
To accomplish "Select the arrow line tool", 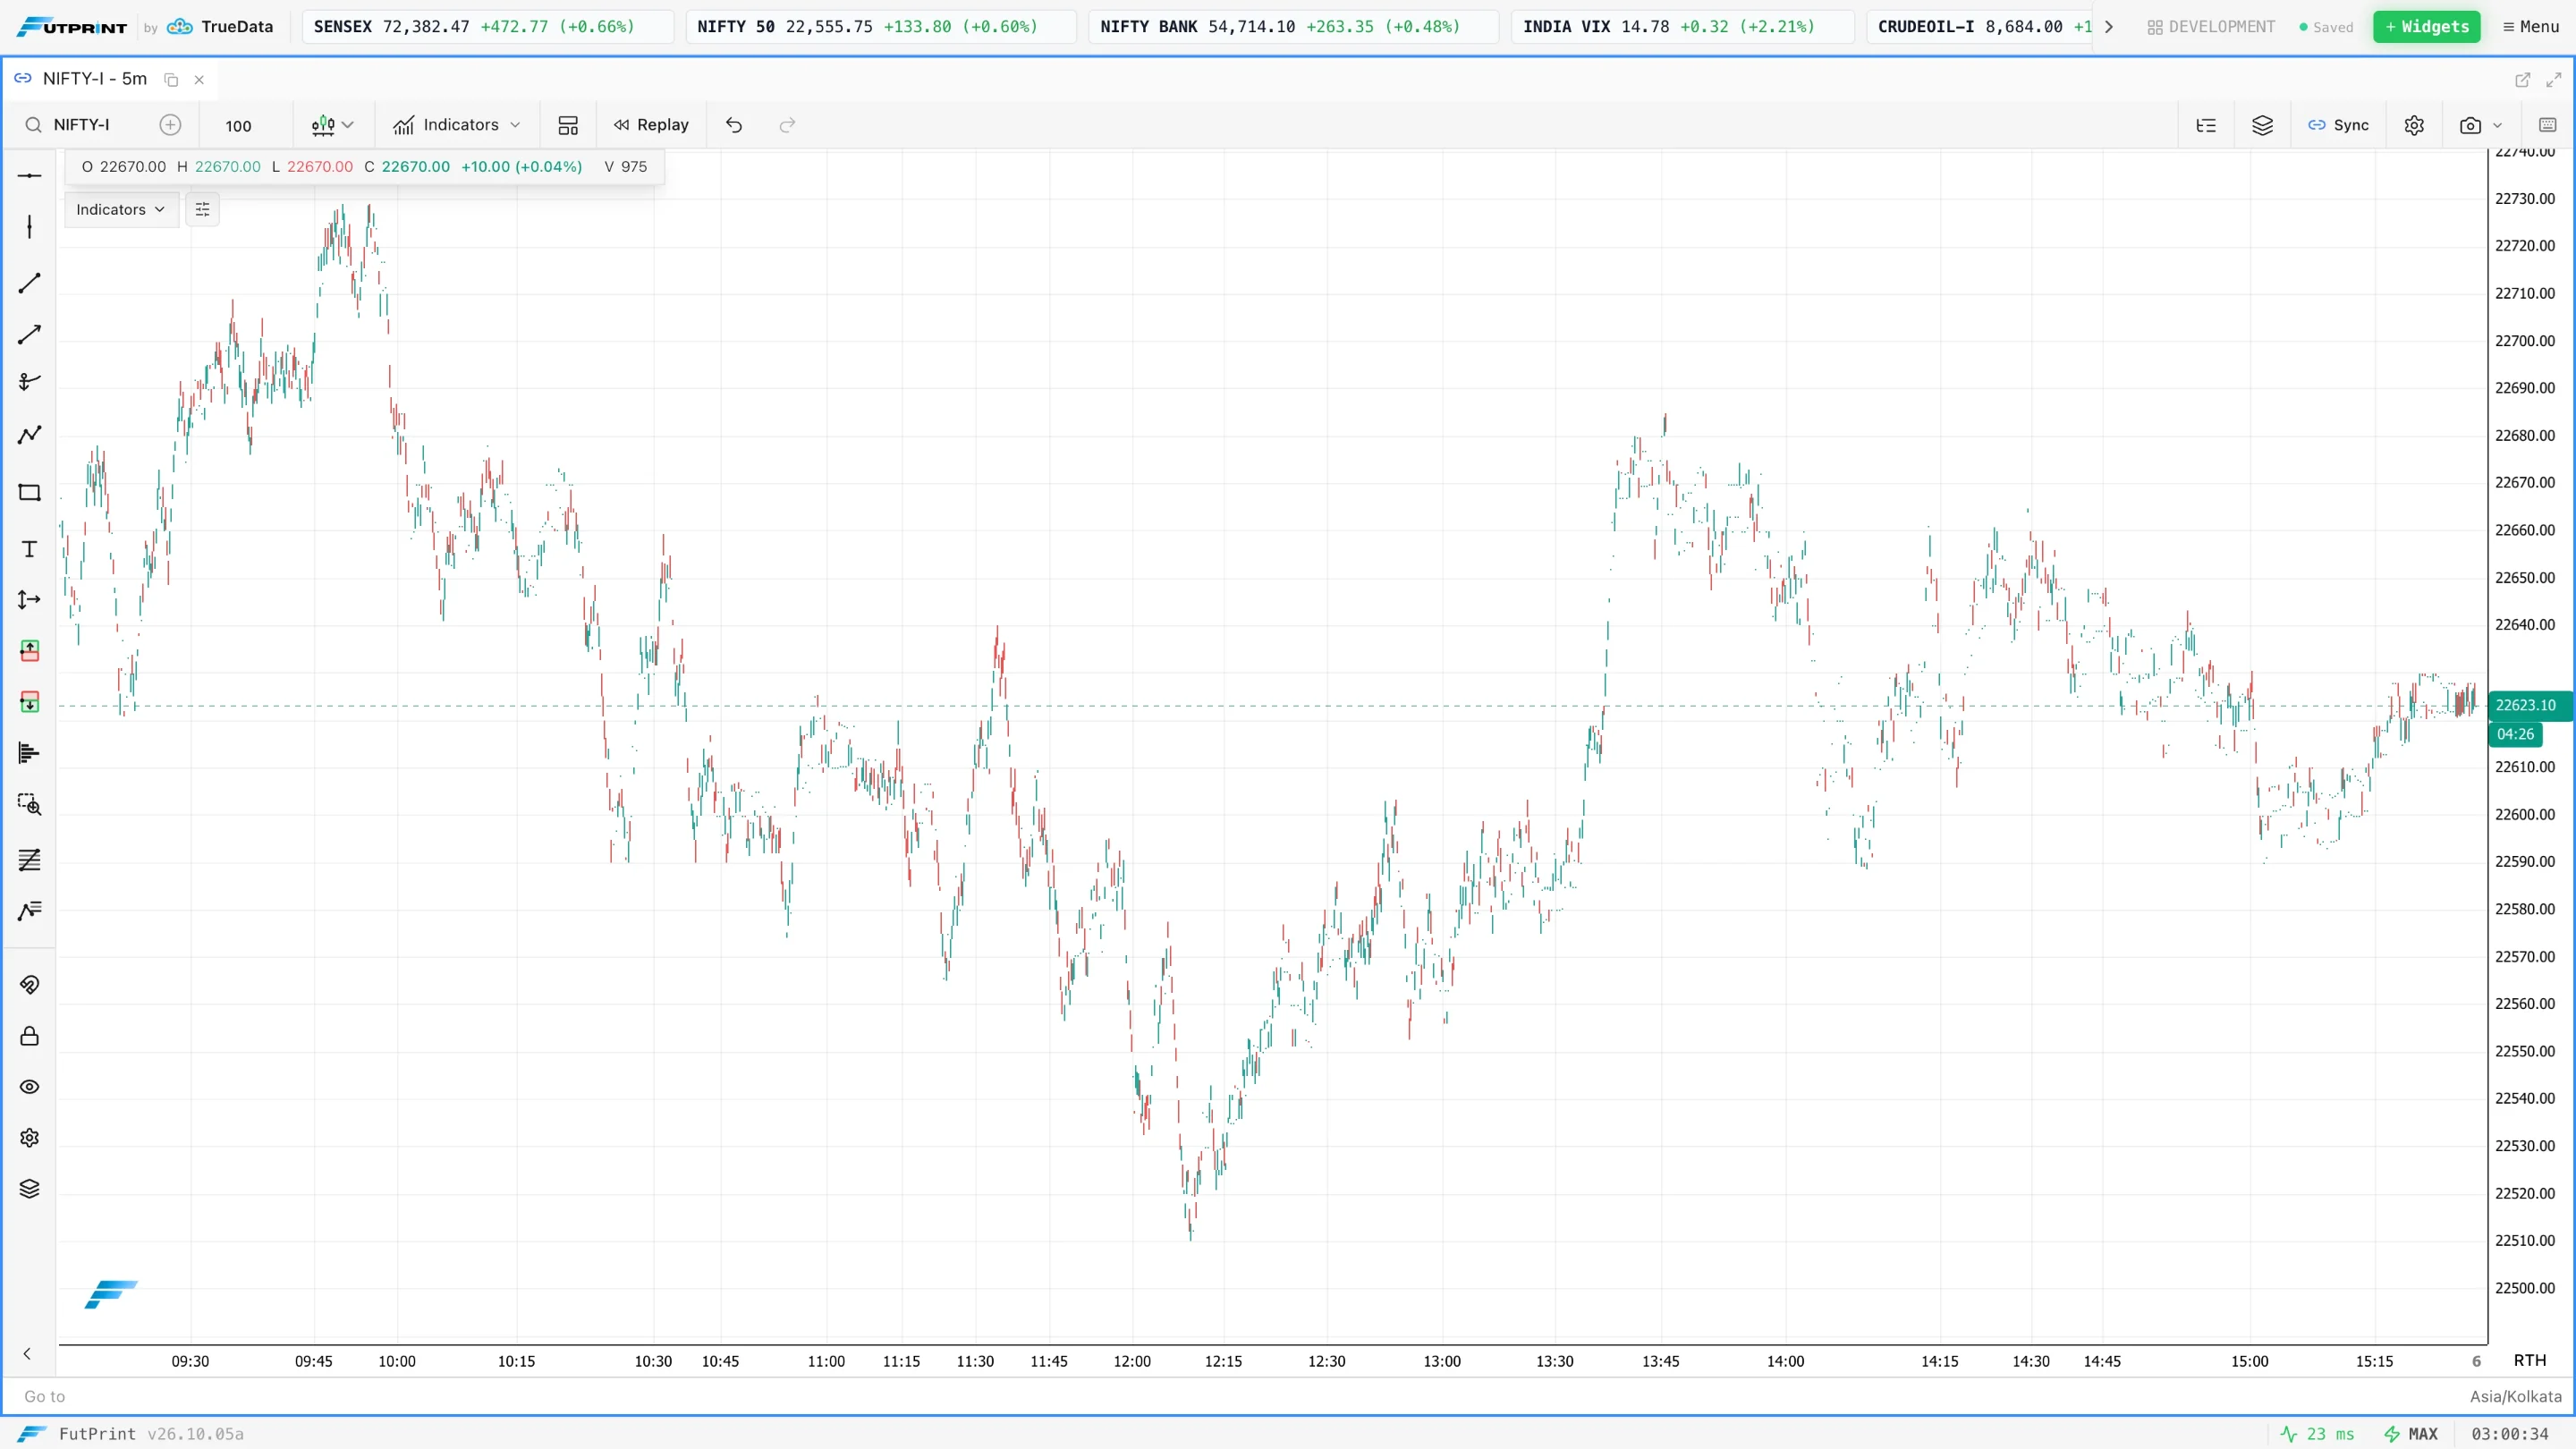I will (29, 334).
